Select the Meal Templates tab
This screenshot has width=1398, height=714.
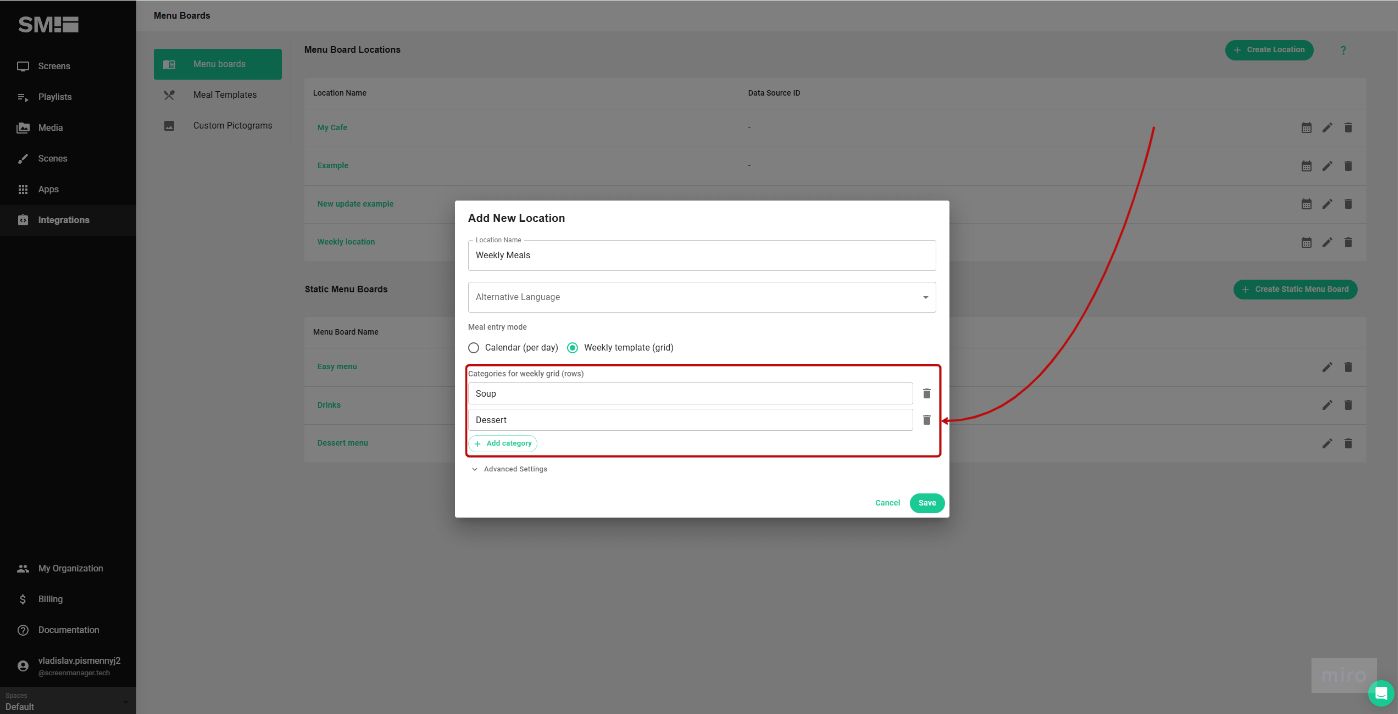tap(218, 95)
